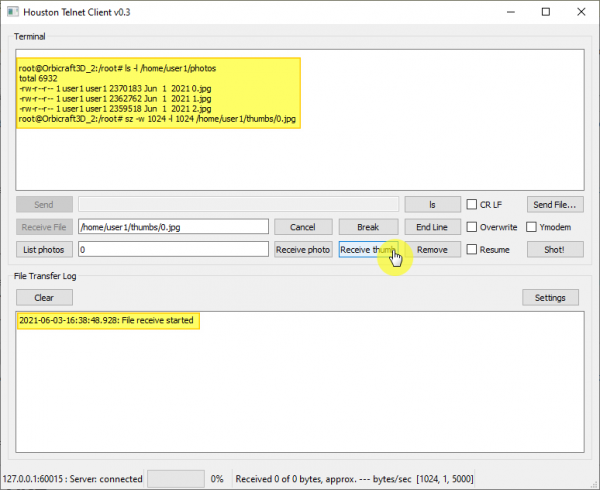Take a picture with Shot! button

(555, 249)
